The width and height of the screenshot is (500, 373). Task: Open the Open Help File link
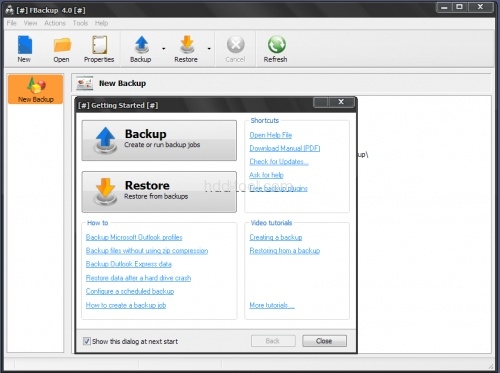(271, 135)
